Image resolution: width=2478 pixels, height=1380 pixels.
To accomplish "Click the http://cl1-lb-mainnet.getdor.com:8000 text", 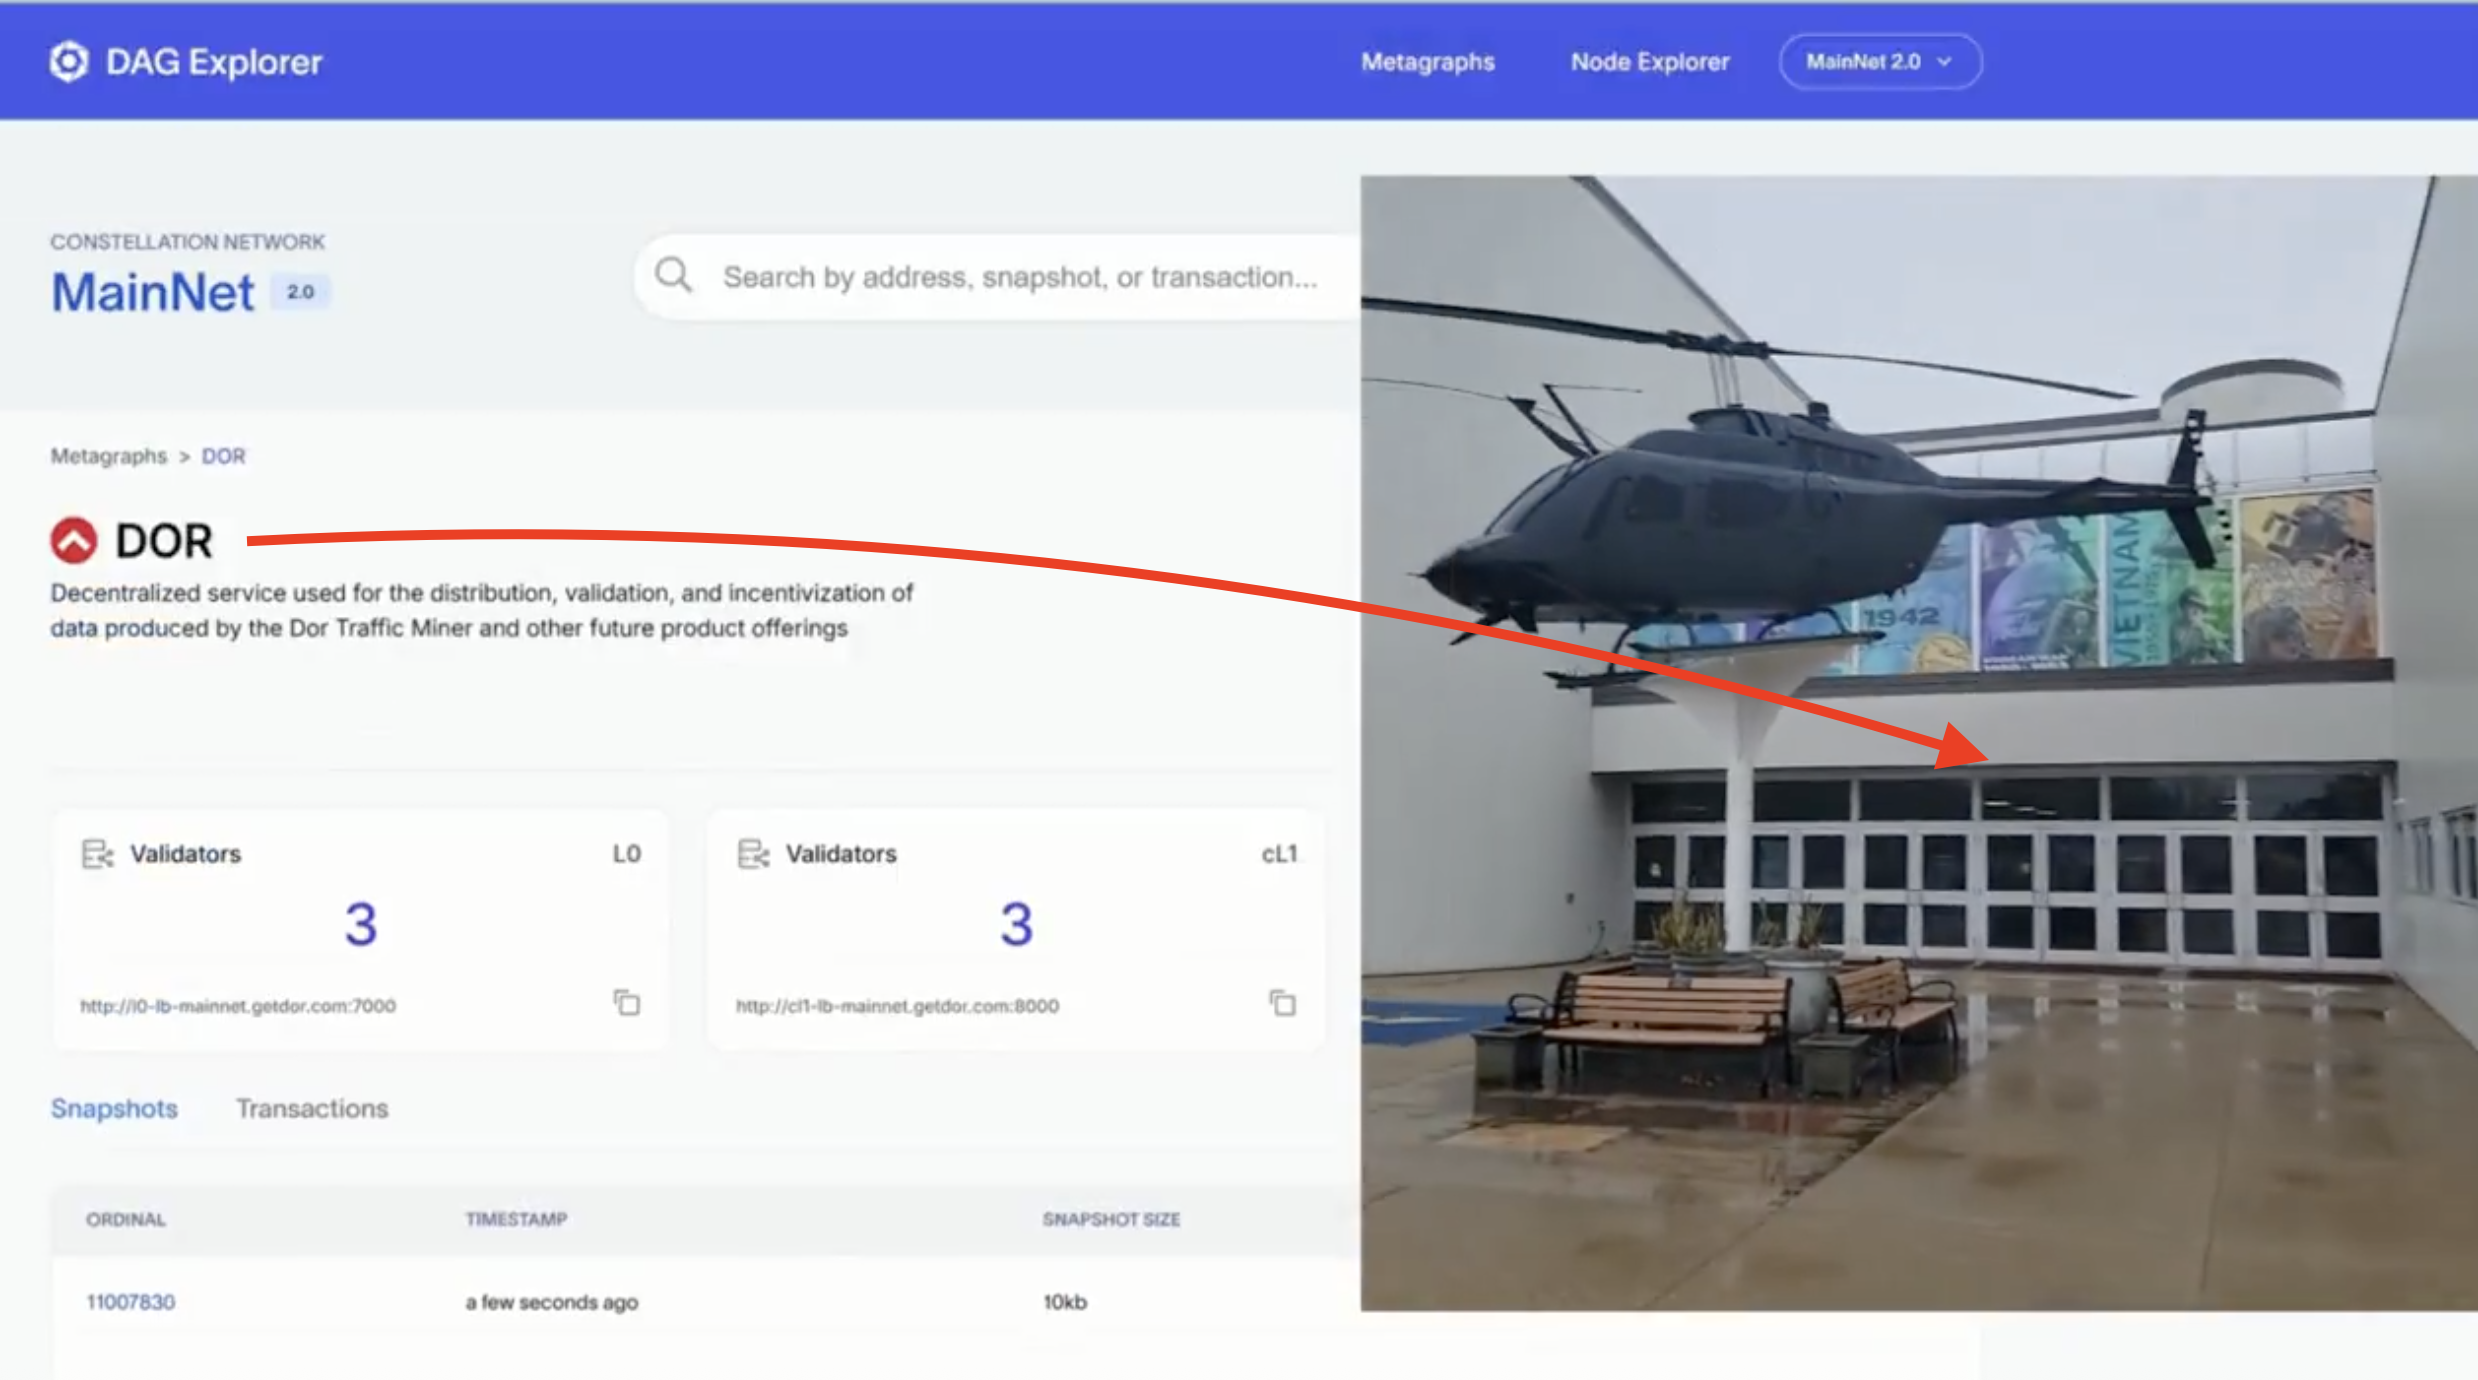I will [x=897, y=1006].
